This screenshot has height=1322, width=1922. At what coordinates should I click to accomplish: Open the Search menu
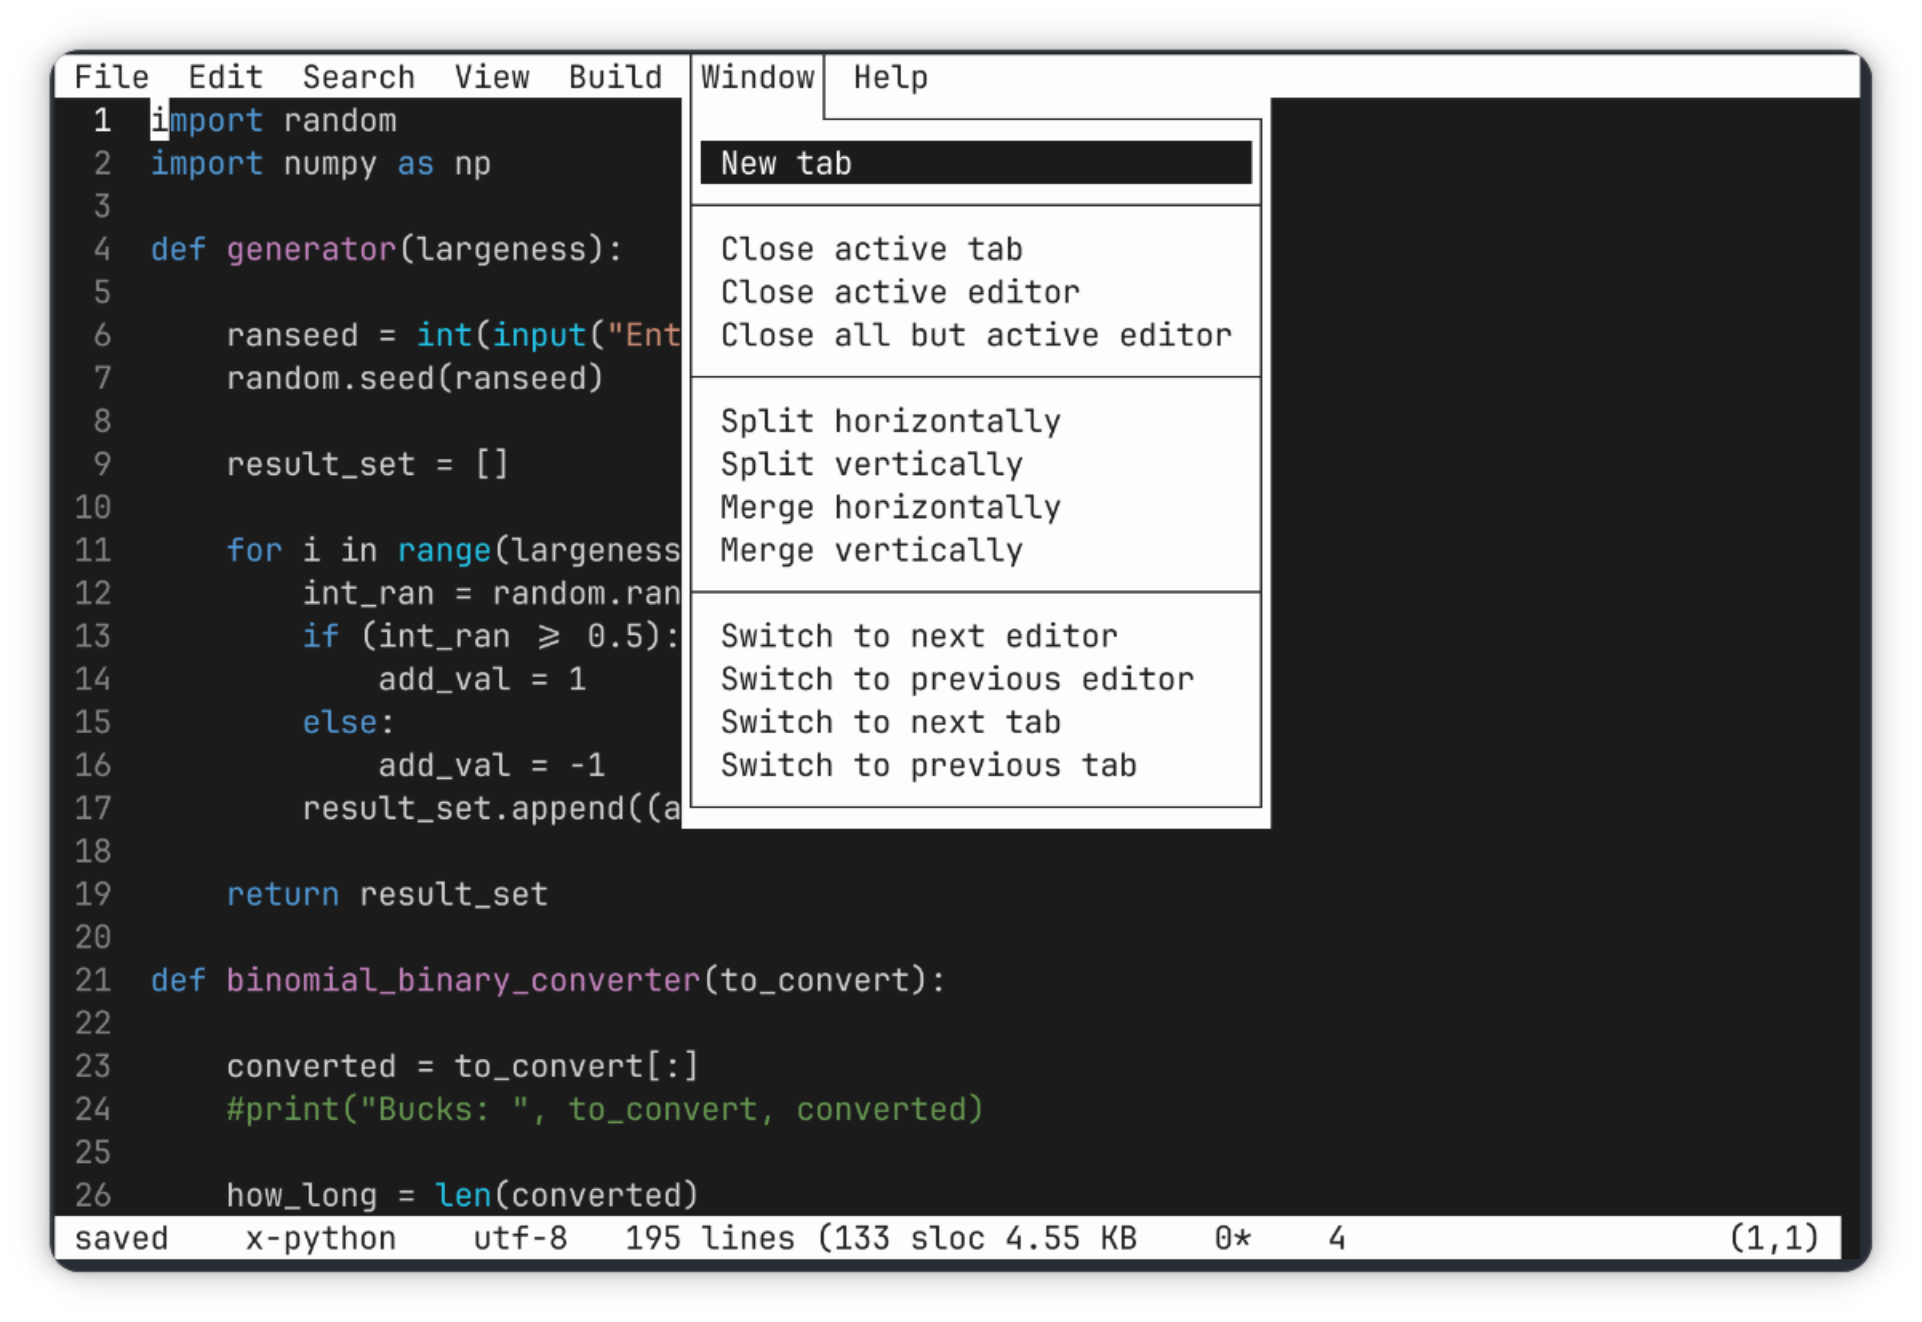click(358, 76)
